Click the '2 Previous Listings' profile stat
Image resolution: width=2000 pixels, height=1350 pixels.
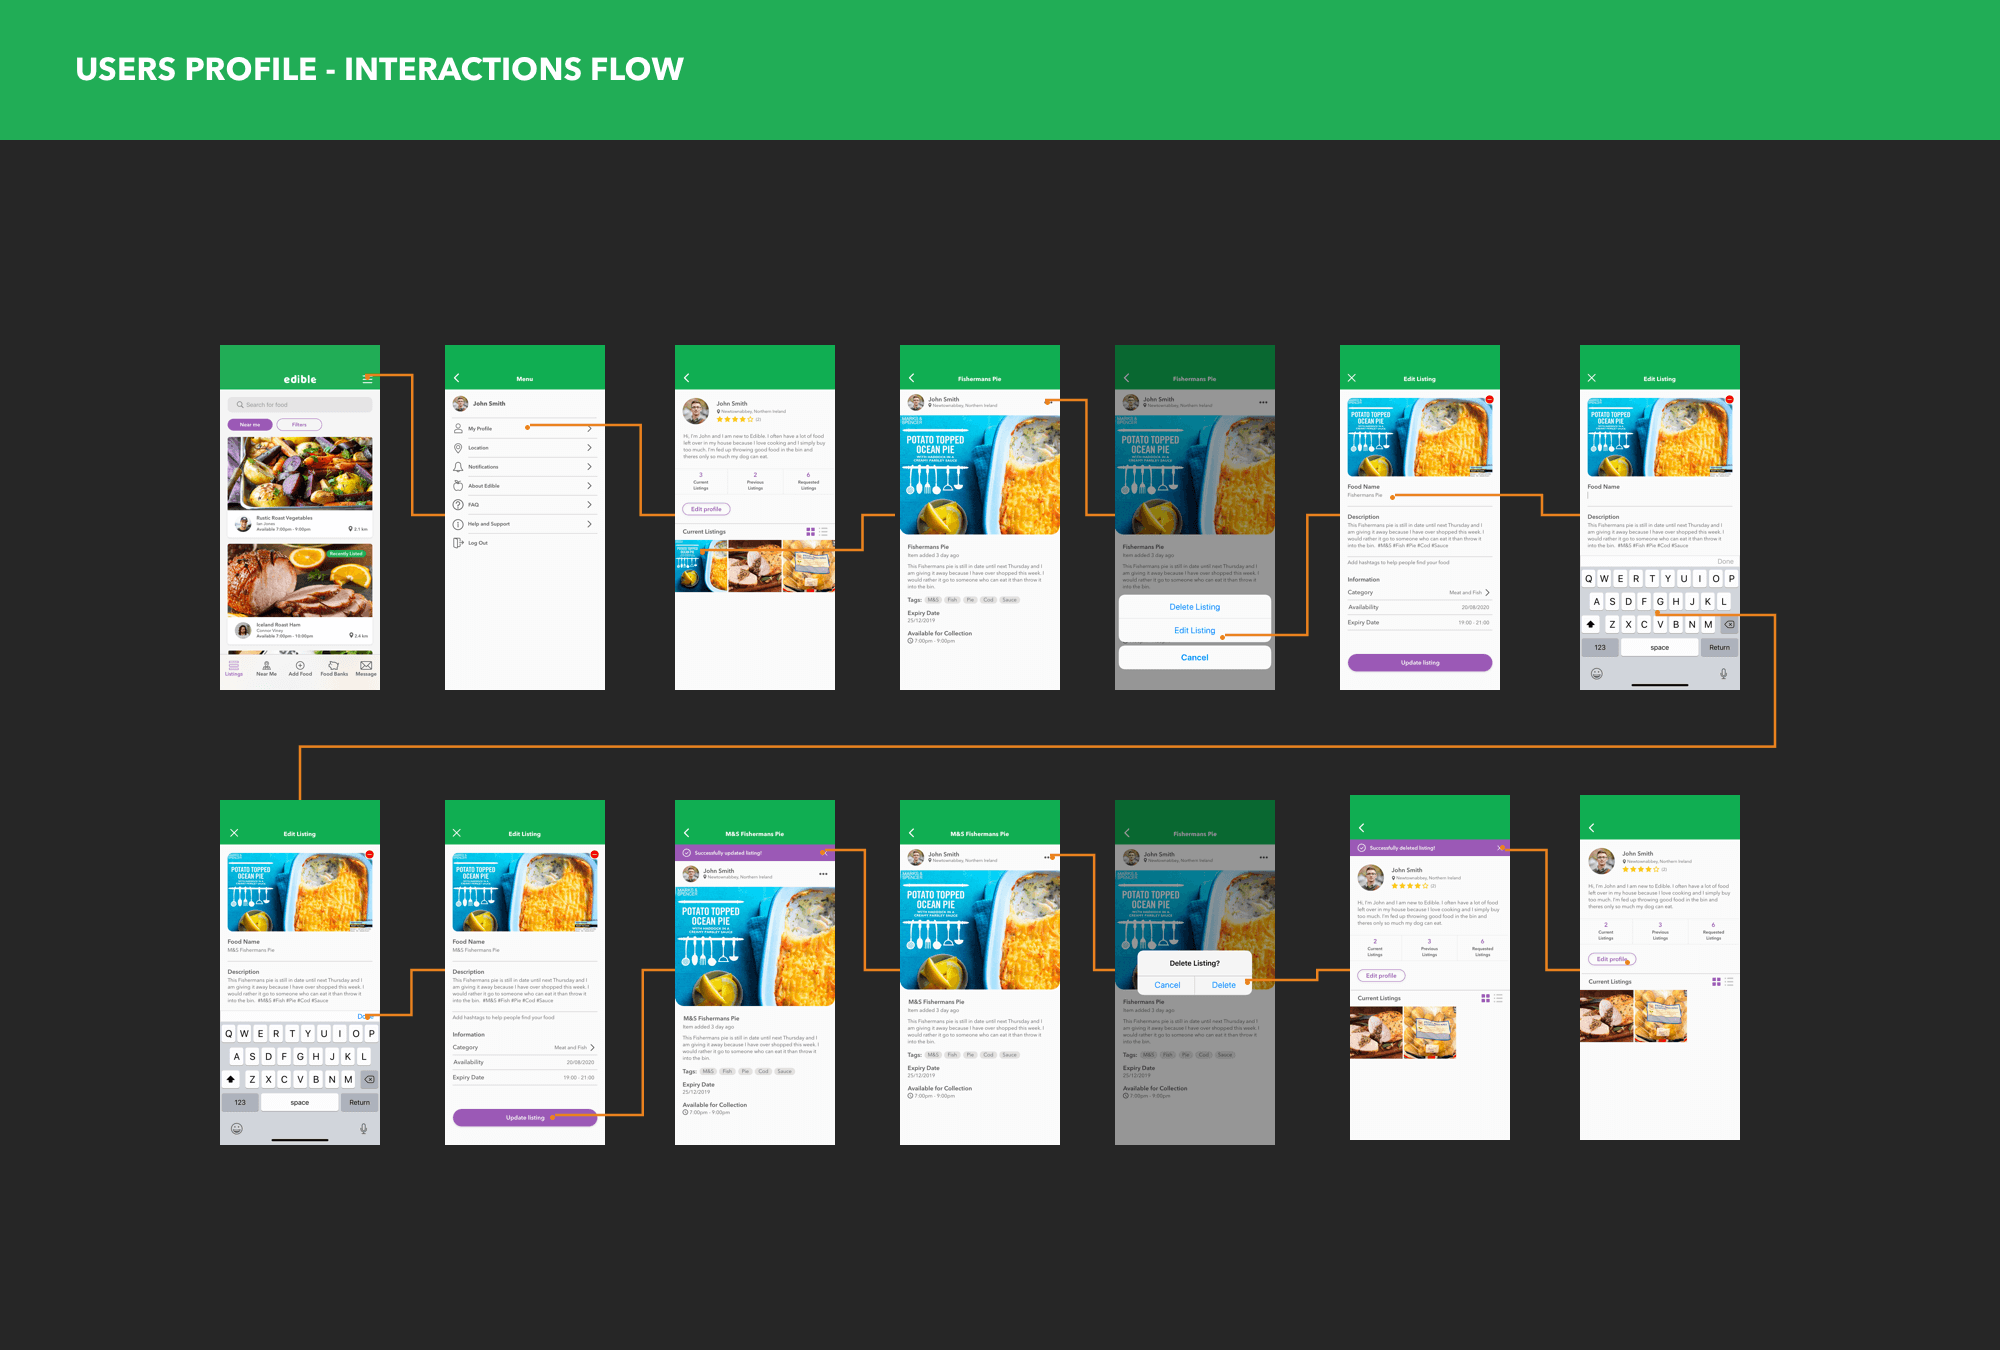755,481
